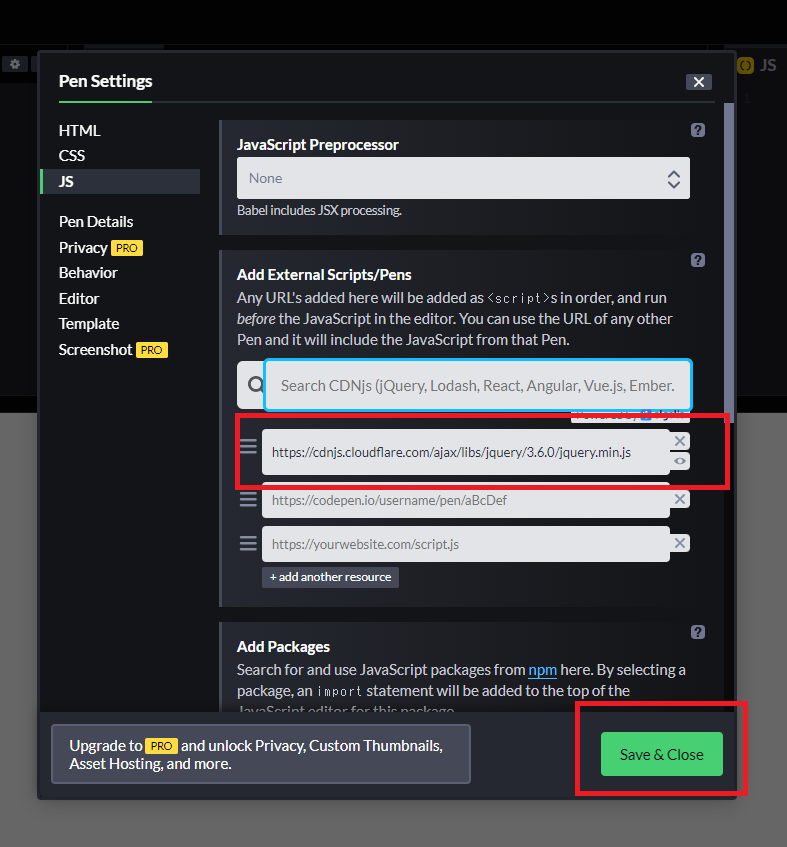Screen dimensions: 787x847
Task: Click '+ add another resource' button
Action: (330, 577)
